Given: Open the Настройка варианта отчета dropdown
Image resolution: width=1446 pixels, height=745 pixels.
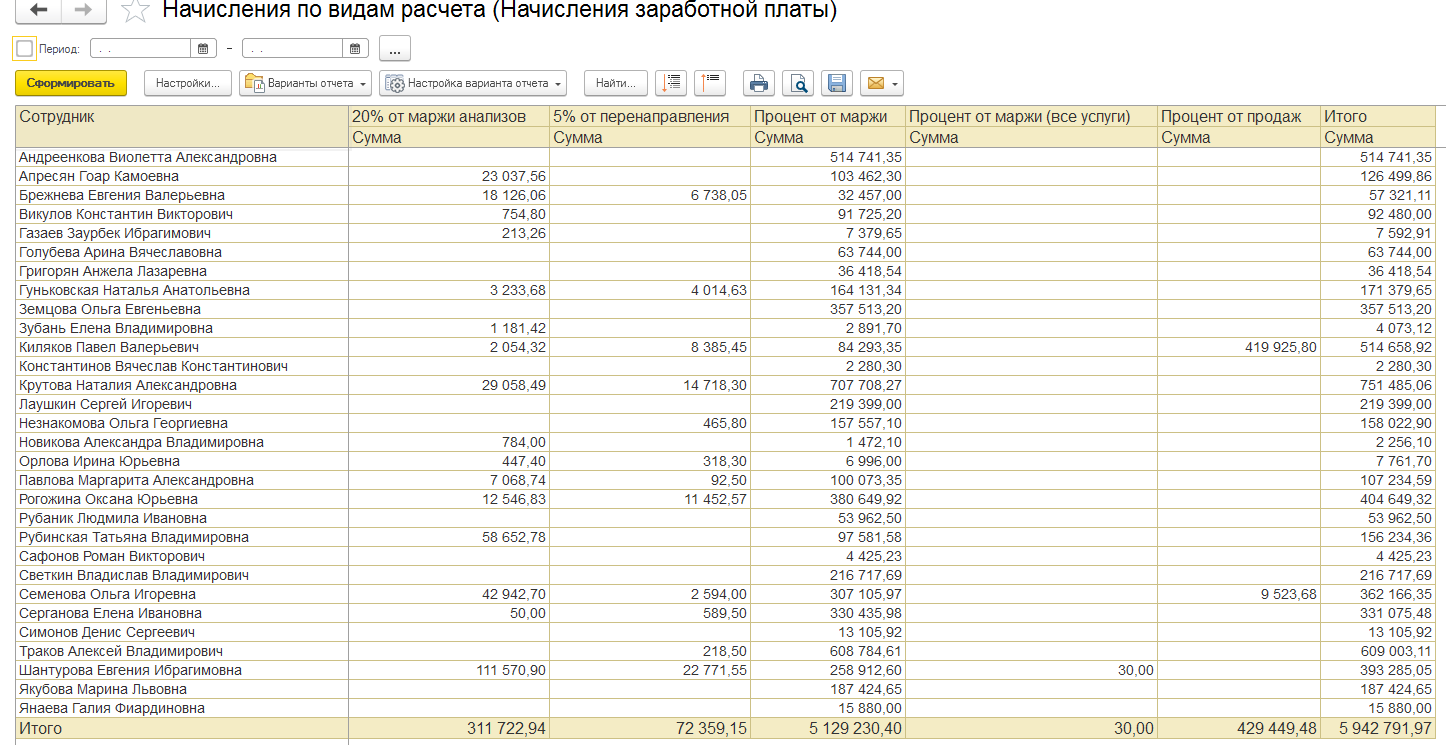Looking at the screenshot, I should pyautogui.click(x=474, y=83).
